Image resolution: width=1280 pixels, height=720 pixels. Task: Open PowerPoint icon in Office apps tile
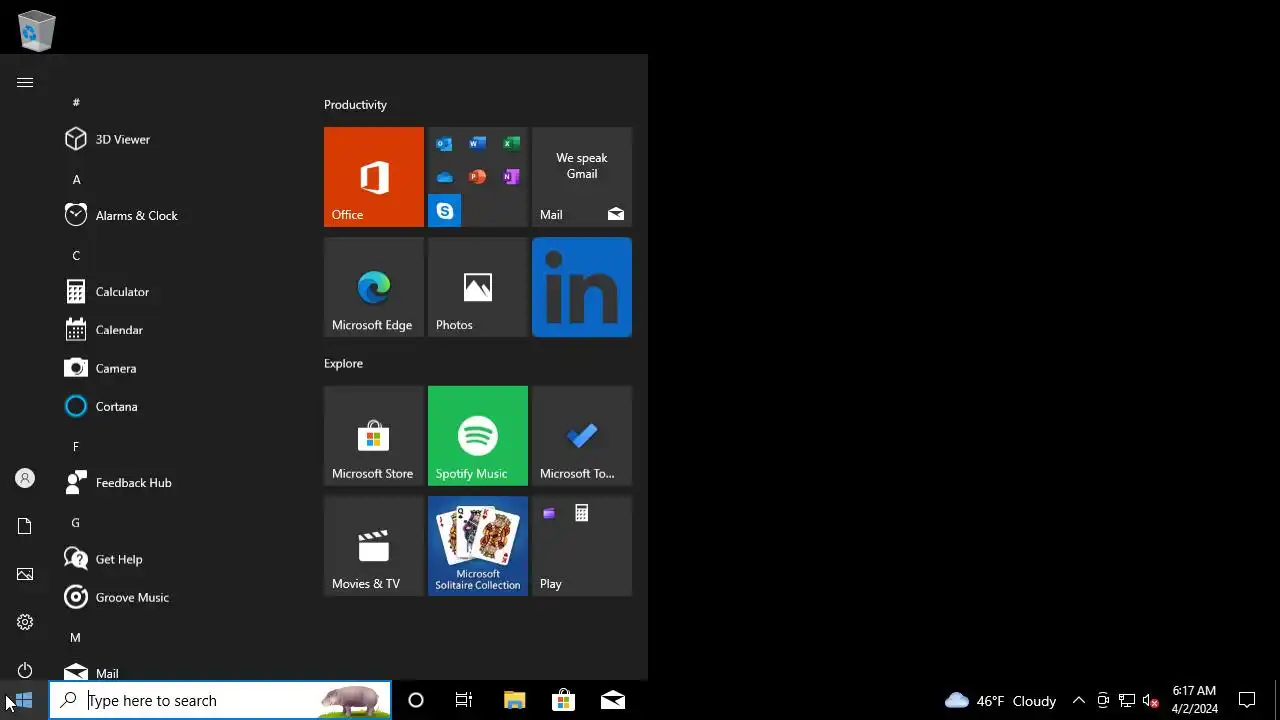(x=477, y=177)
